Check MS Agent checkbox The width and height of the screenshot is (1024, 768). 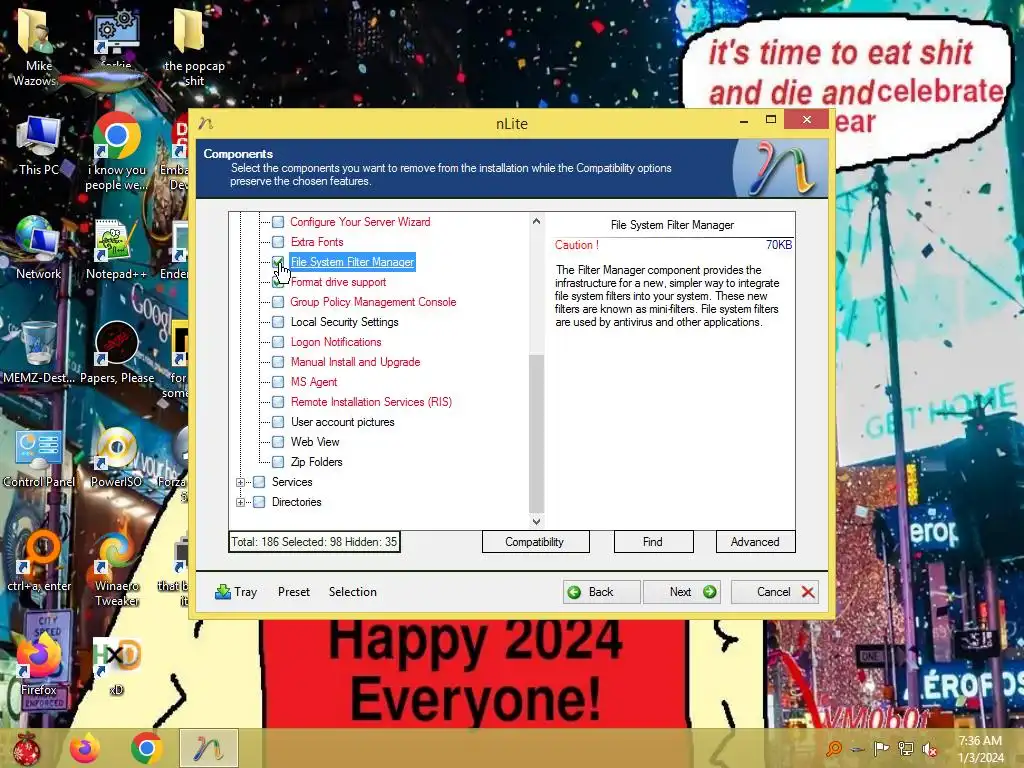(x=278, y=382)
